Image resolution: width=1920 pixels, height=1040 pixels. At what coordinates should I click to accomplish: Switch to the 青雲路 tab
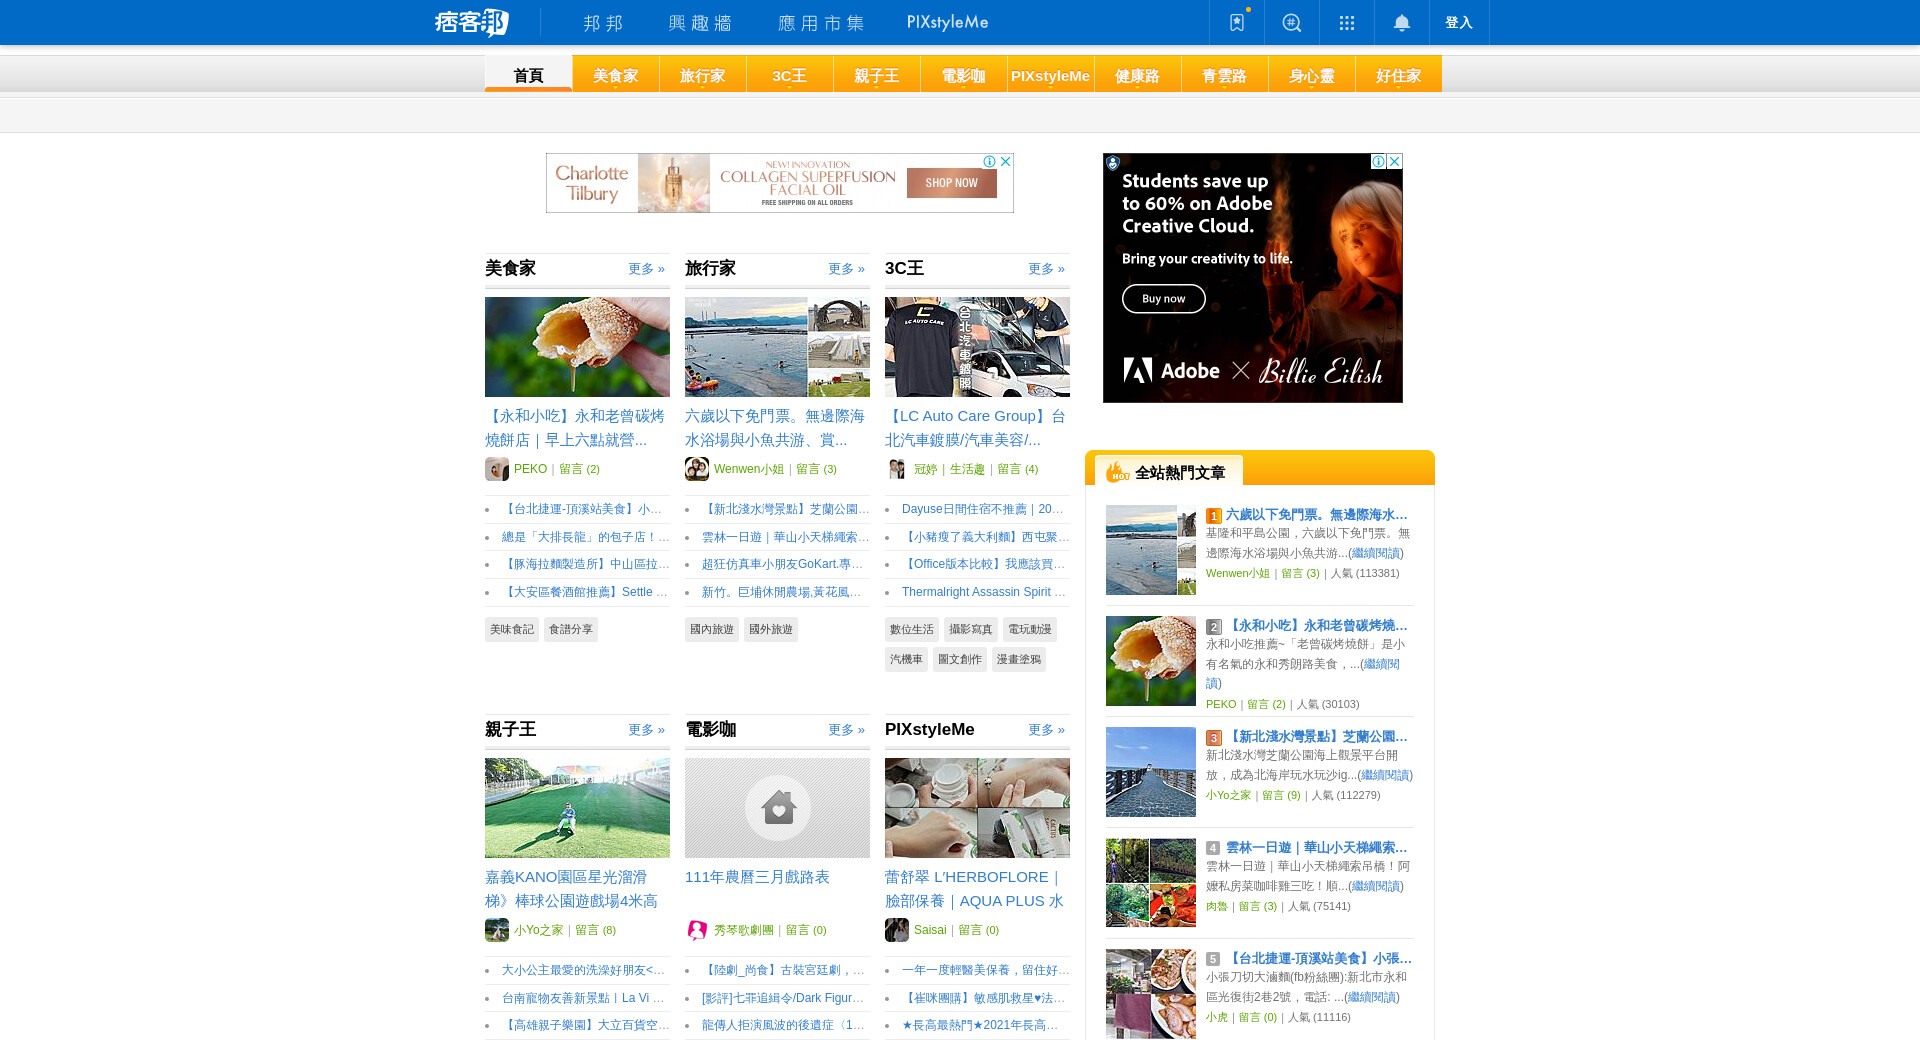click(x=1225, y=75)
